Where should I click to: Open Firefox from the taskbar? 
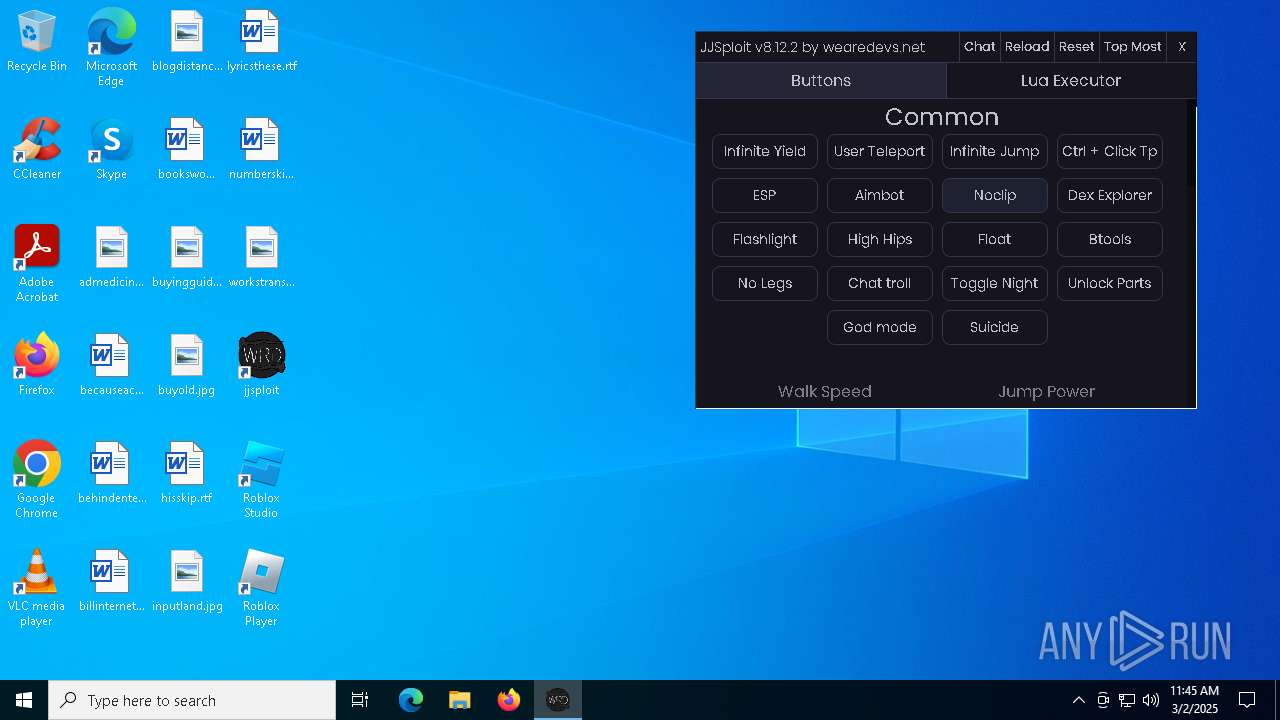(509, 700)
